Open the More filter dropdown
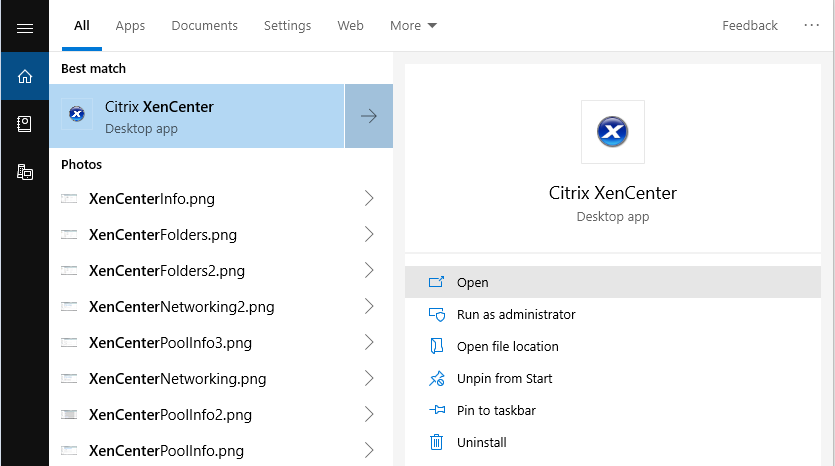The width and height of the screenshot is (835, 466). pos(413,26)
